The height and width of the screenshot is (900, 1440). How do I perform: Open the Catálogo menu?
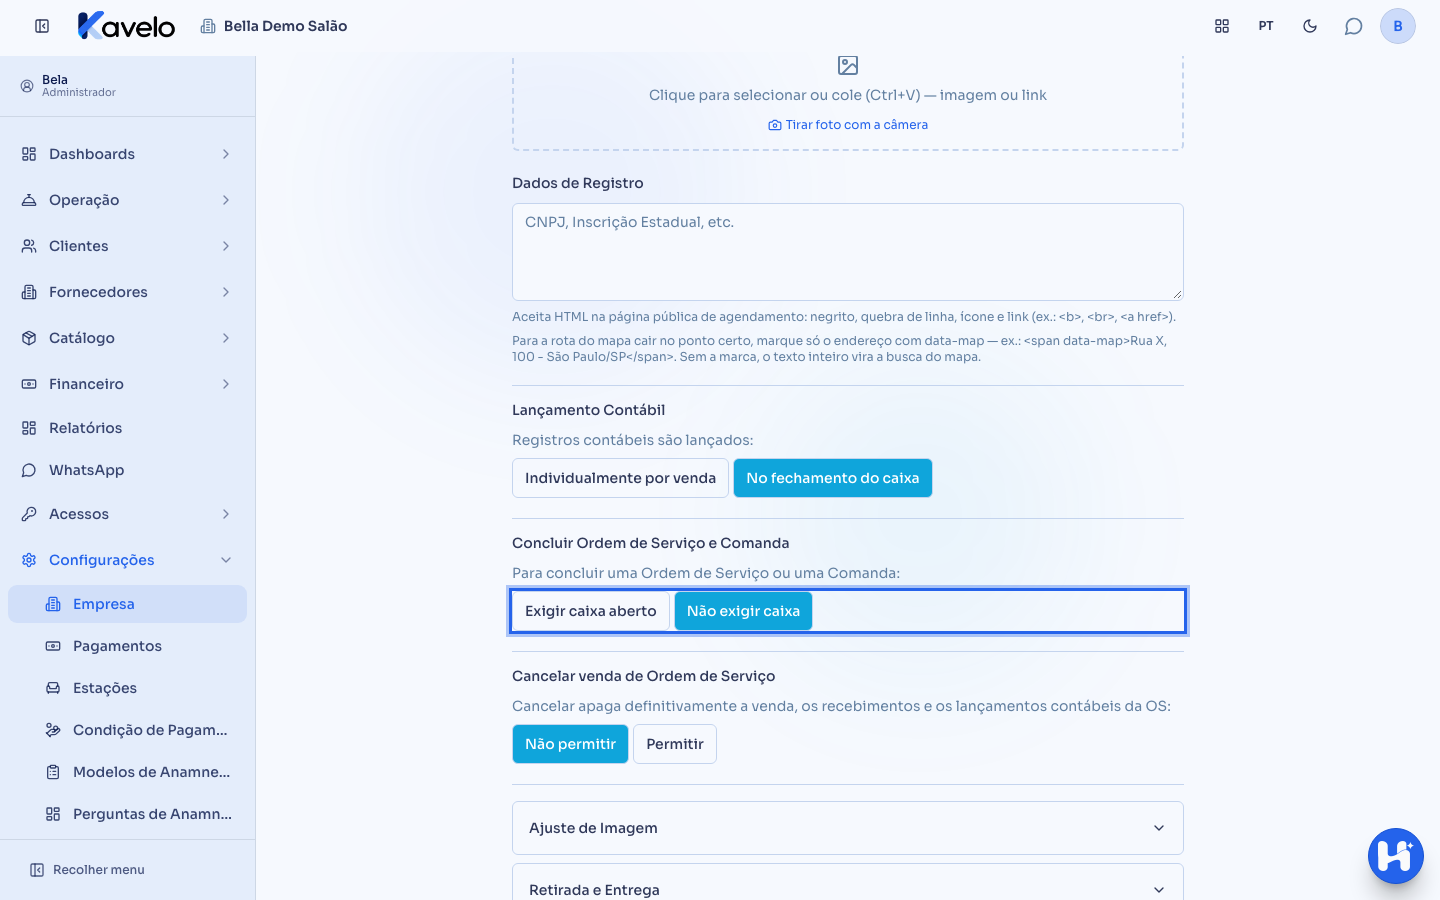(x=127, y=338)
